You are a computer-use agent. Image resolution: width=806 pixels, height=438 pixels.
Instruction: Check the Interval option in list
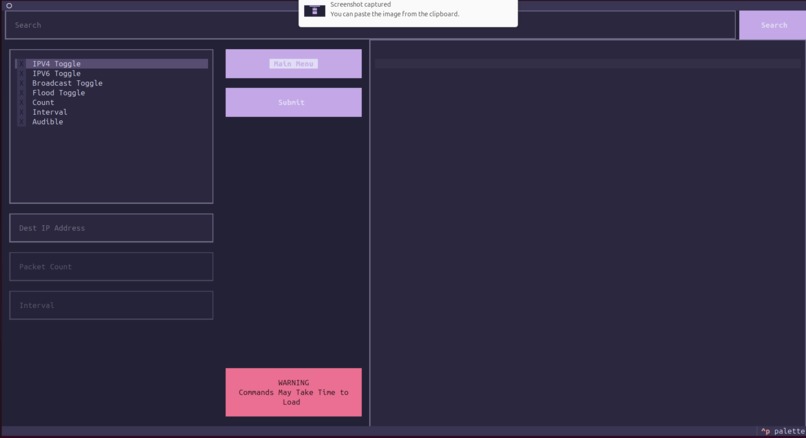22,112
